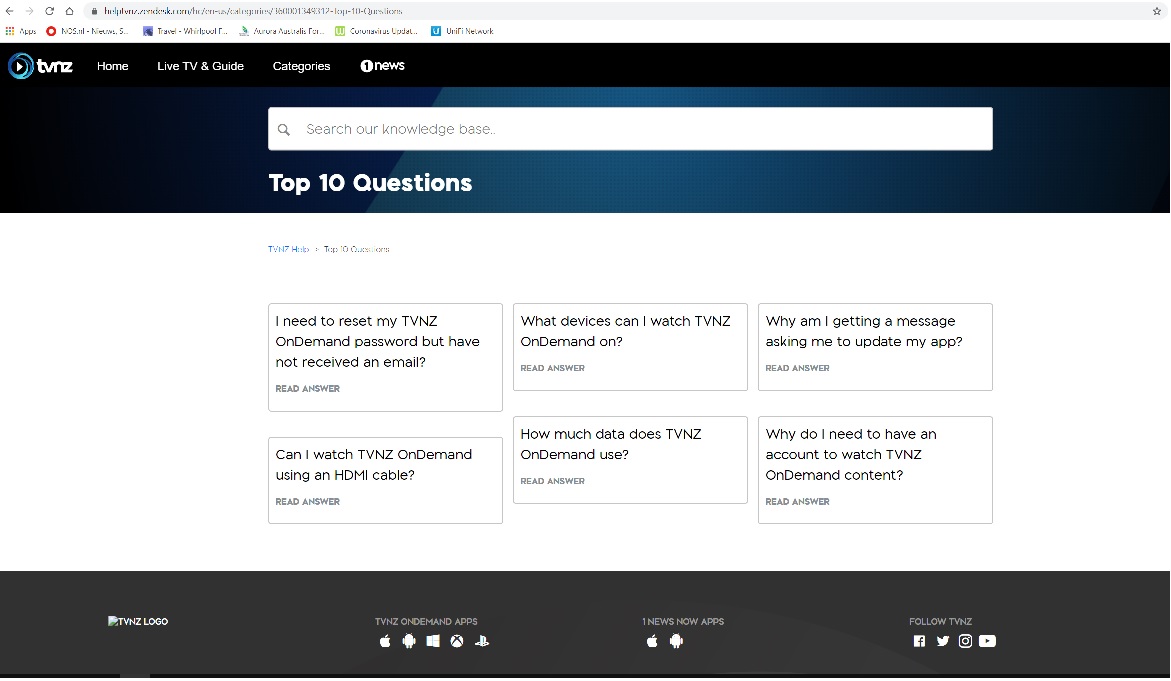
Task: Click the 'Top 10 Questions' page heading
Action: click(370, 183)
